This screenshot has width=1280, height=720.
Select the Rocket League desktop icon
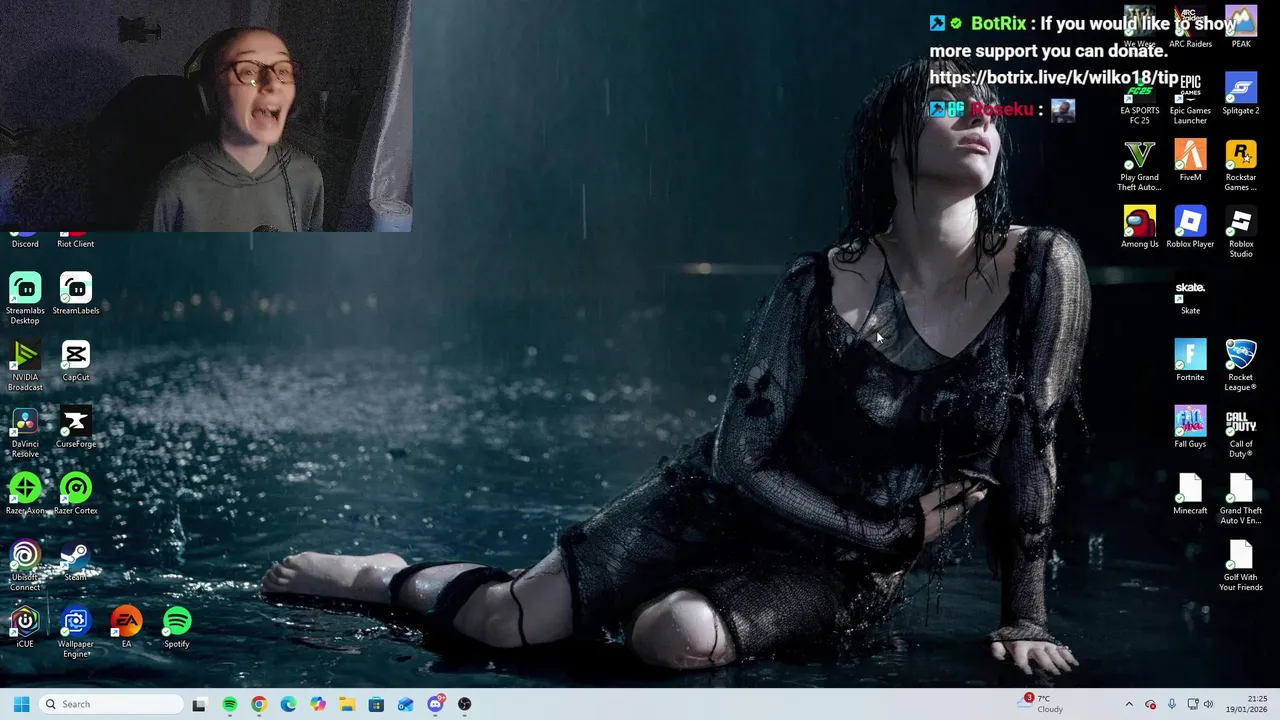(x=1241, y=365)
